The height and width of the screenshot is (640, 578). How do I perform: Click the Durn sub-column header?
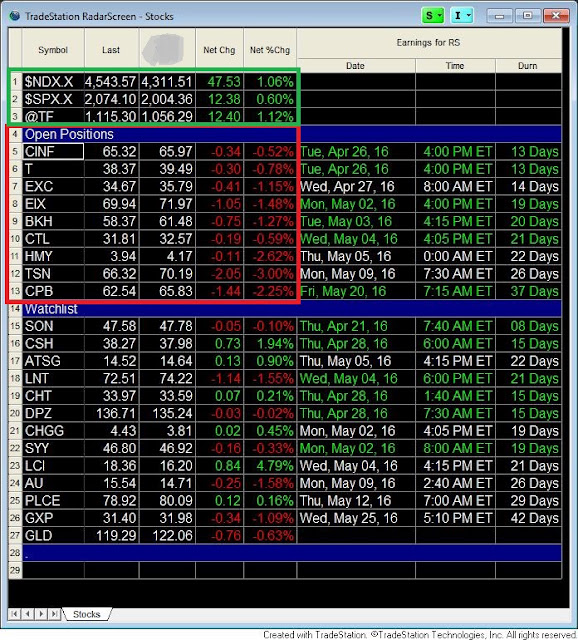click(528, 66)
